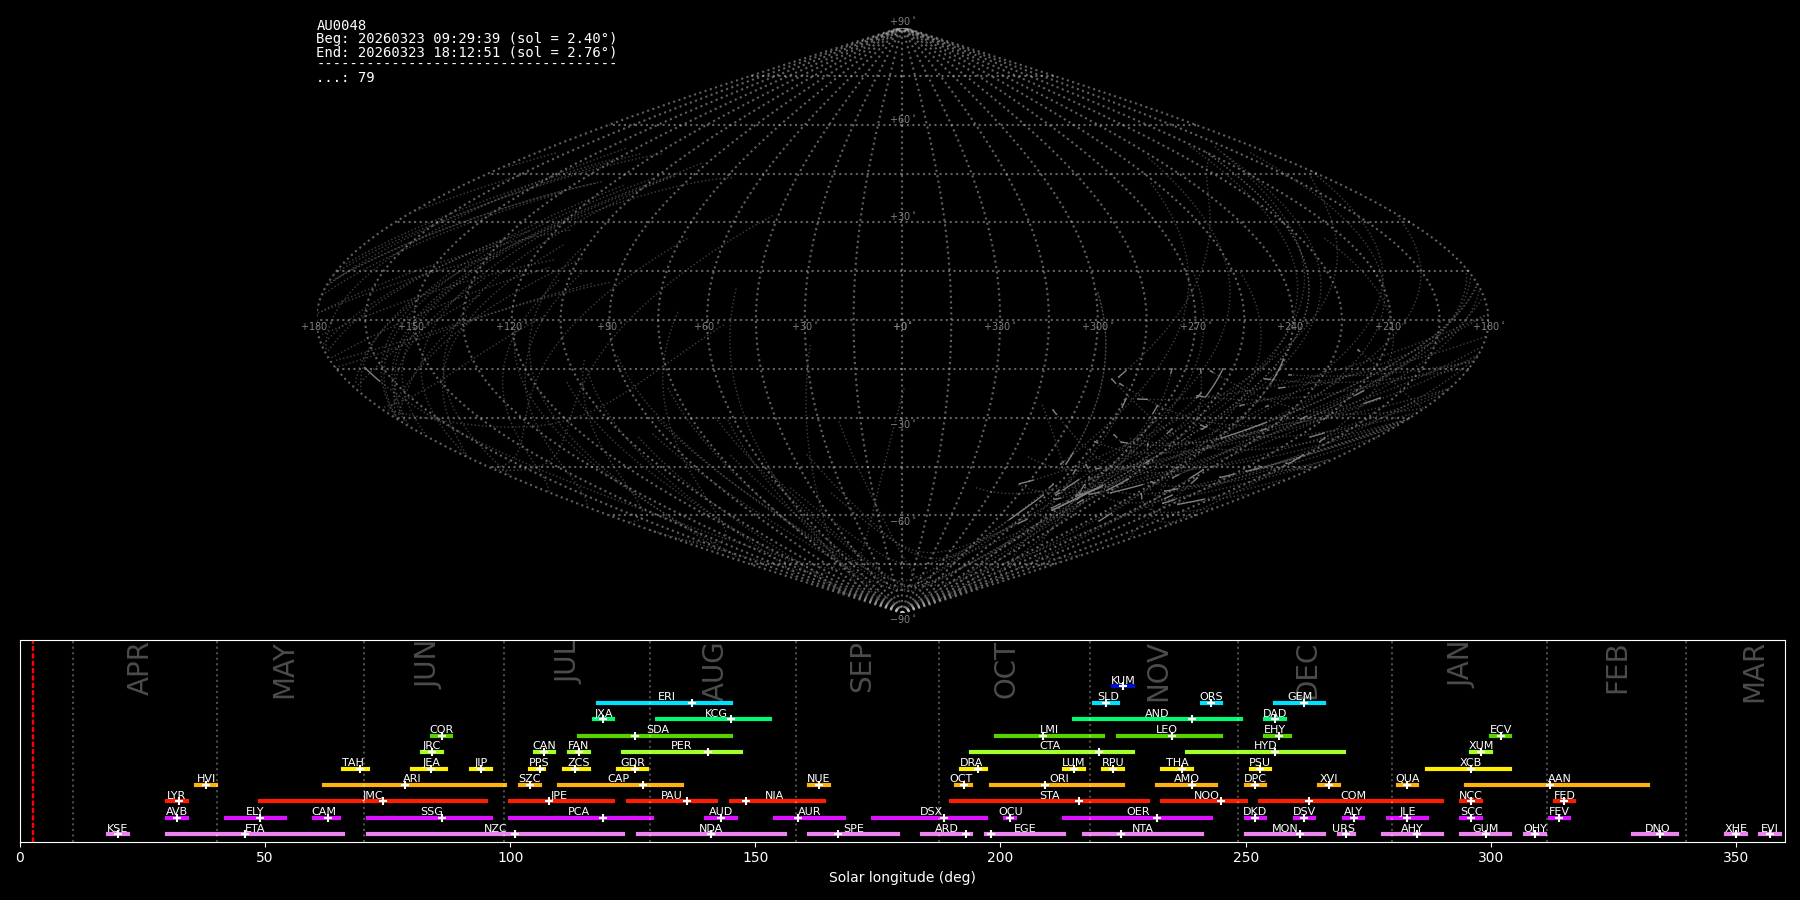Click the DRA shower label
The height and width of the screenshot is (900, 1800).
point(971,763)
